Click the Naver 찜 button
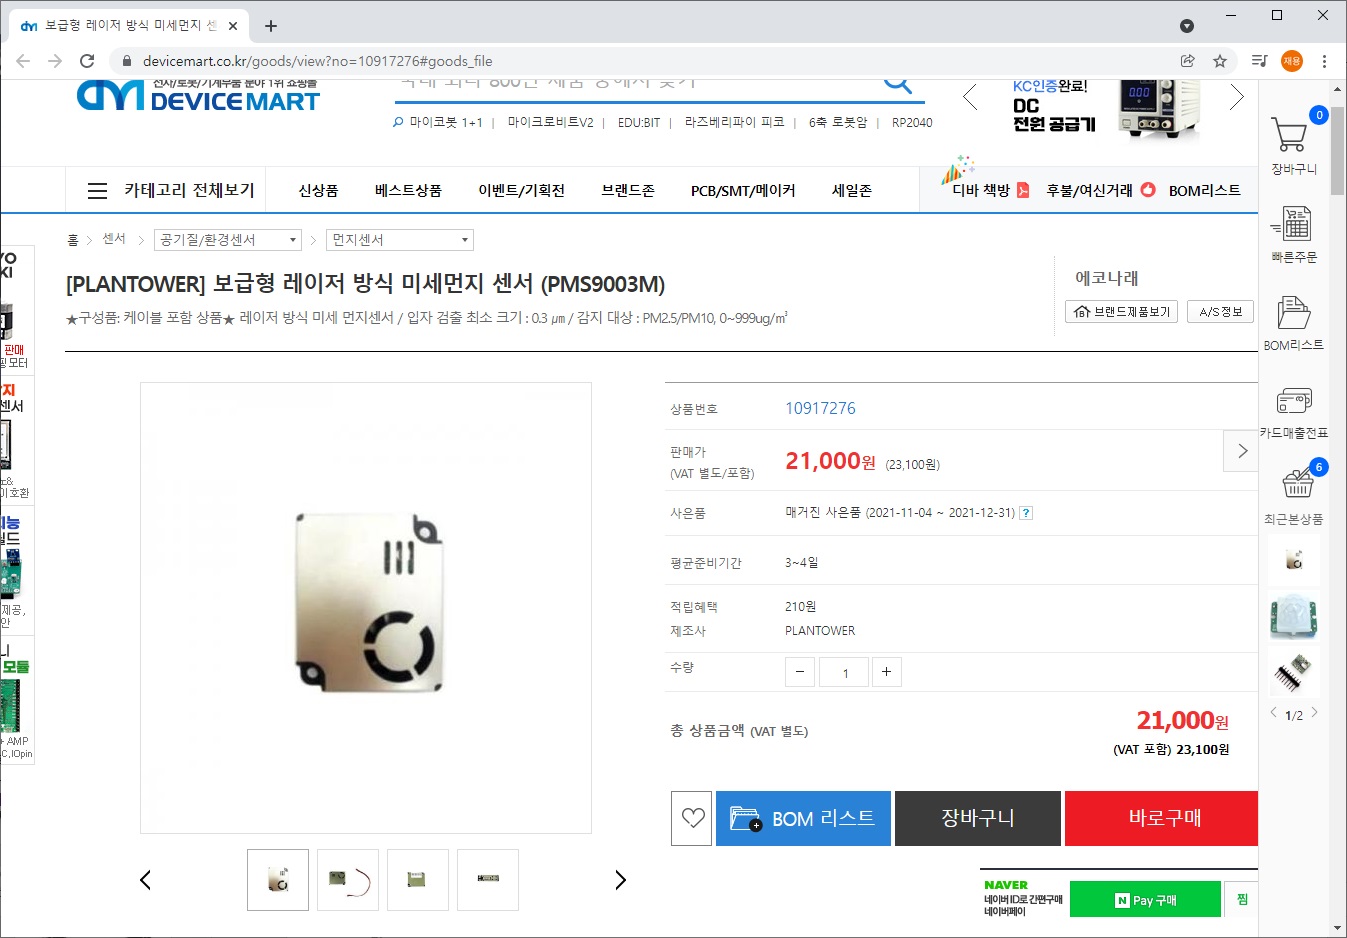 click(1242, 899)
